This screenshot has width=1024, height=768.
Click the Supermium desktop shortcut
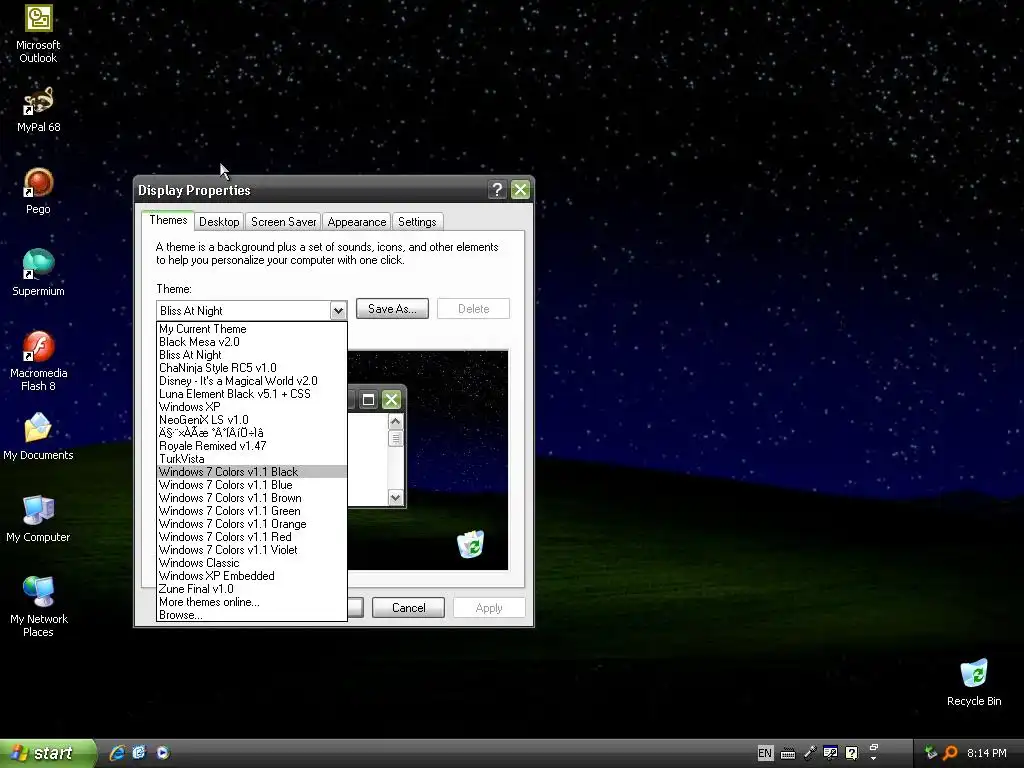38,272
